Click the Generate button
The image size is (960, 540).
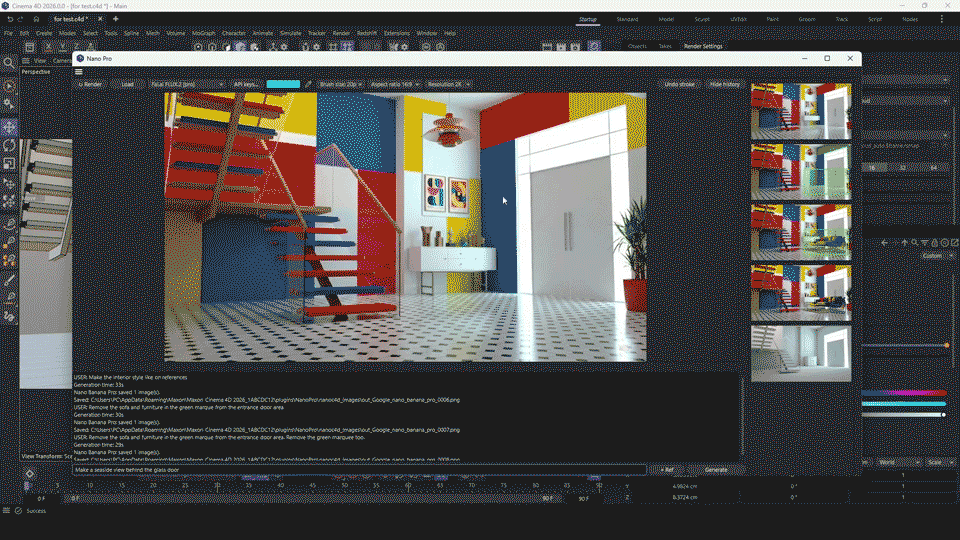point(716,470)
